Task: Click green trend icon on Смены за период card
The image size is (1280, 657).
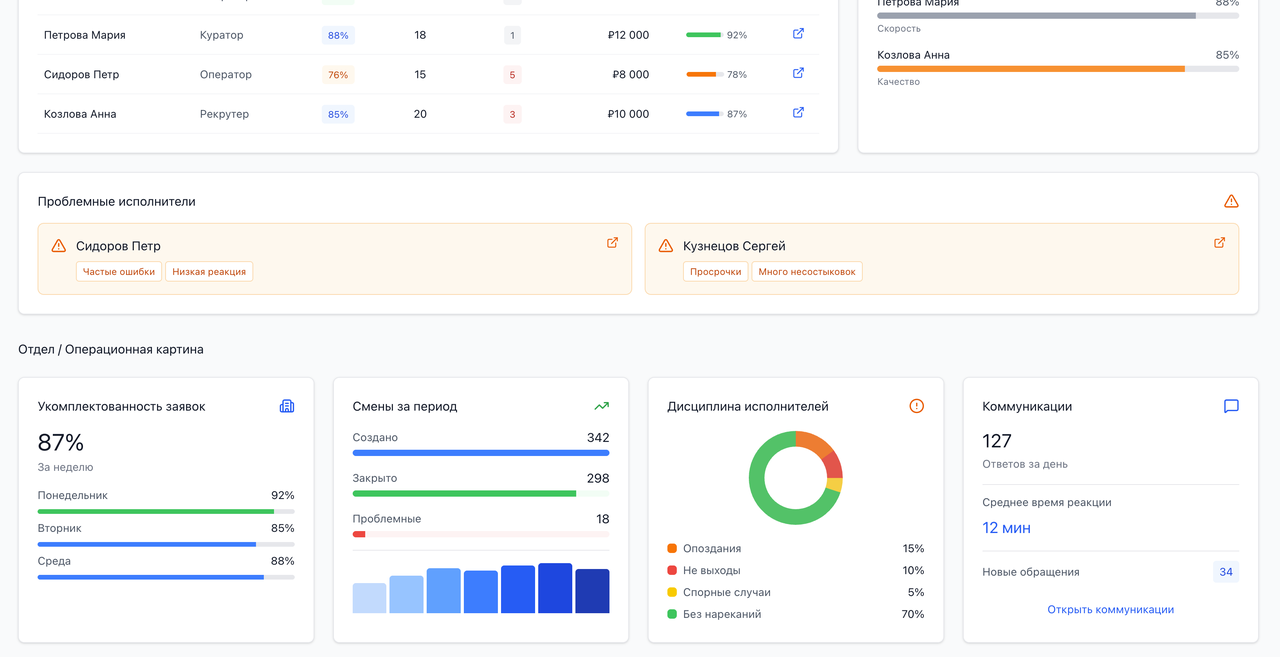Action: point(601,406)
